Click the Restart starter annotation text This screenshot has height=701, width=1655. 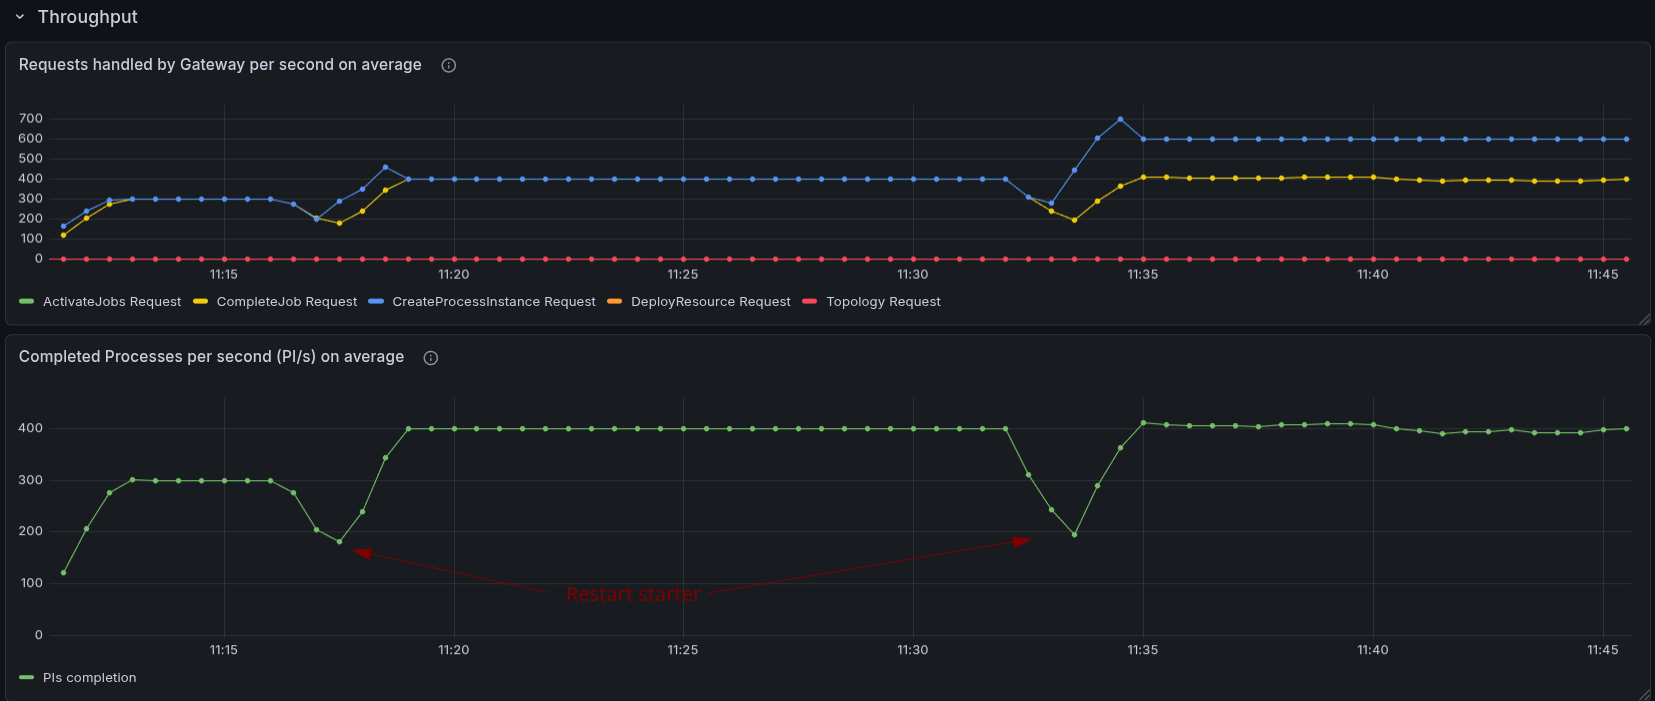633,595
